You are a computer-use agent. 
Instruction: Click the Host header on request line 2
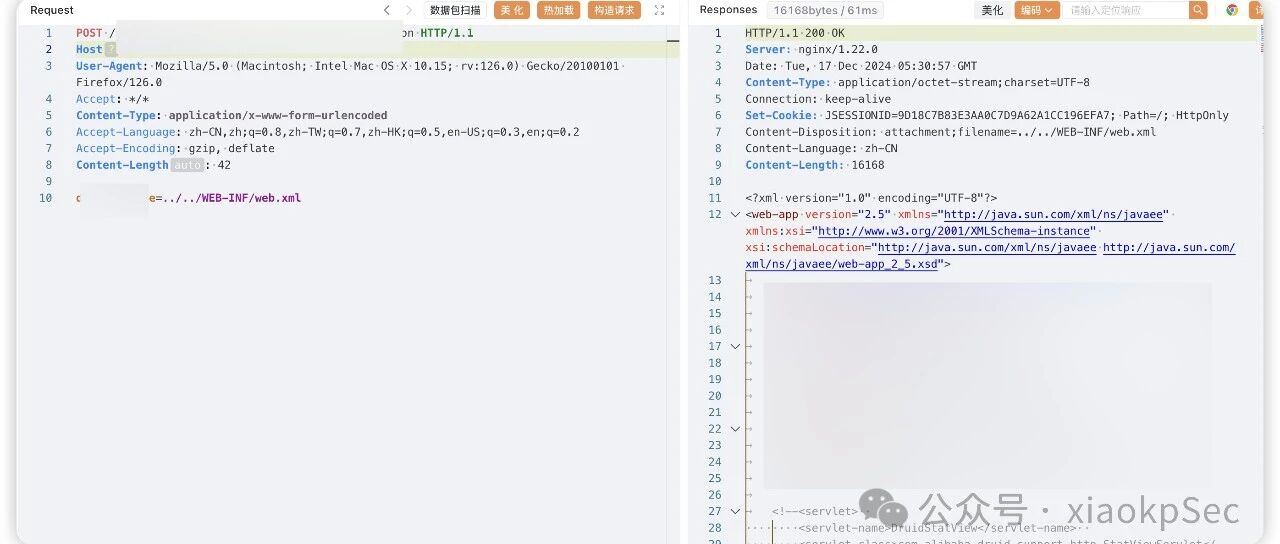(89, 49)
